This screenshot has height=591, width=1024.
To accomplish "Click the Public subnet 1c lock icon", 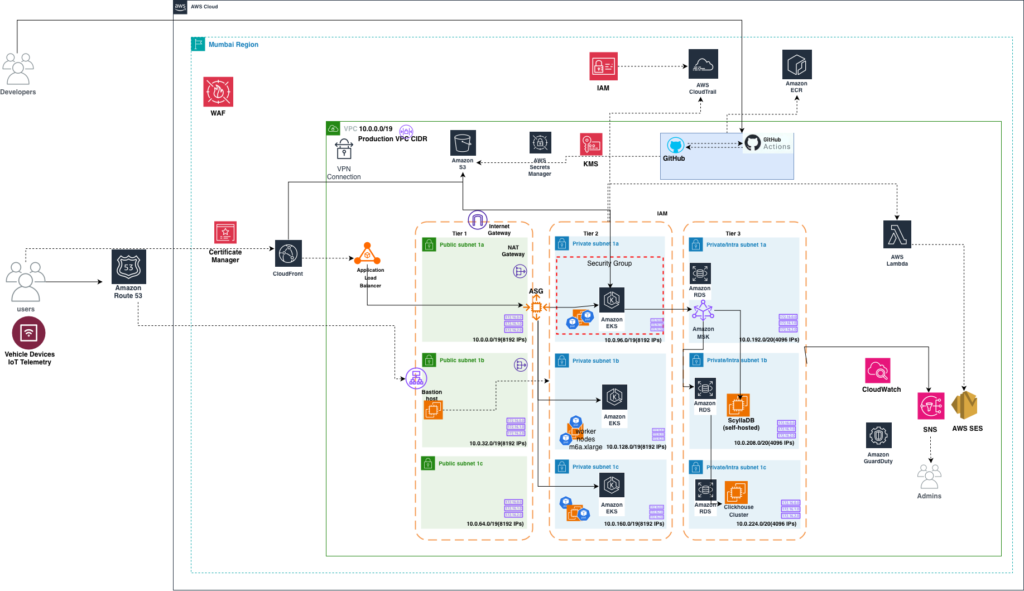I will point(428,464).
